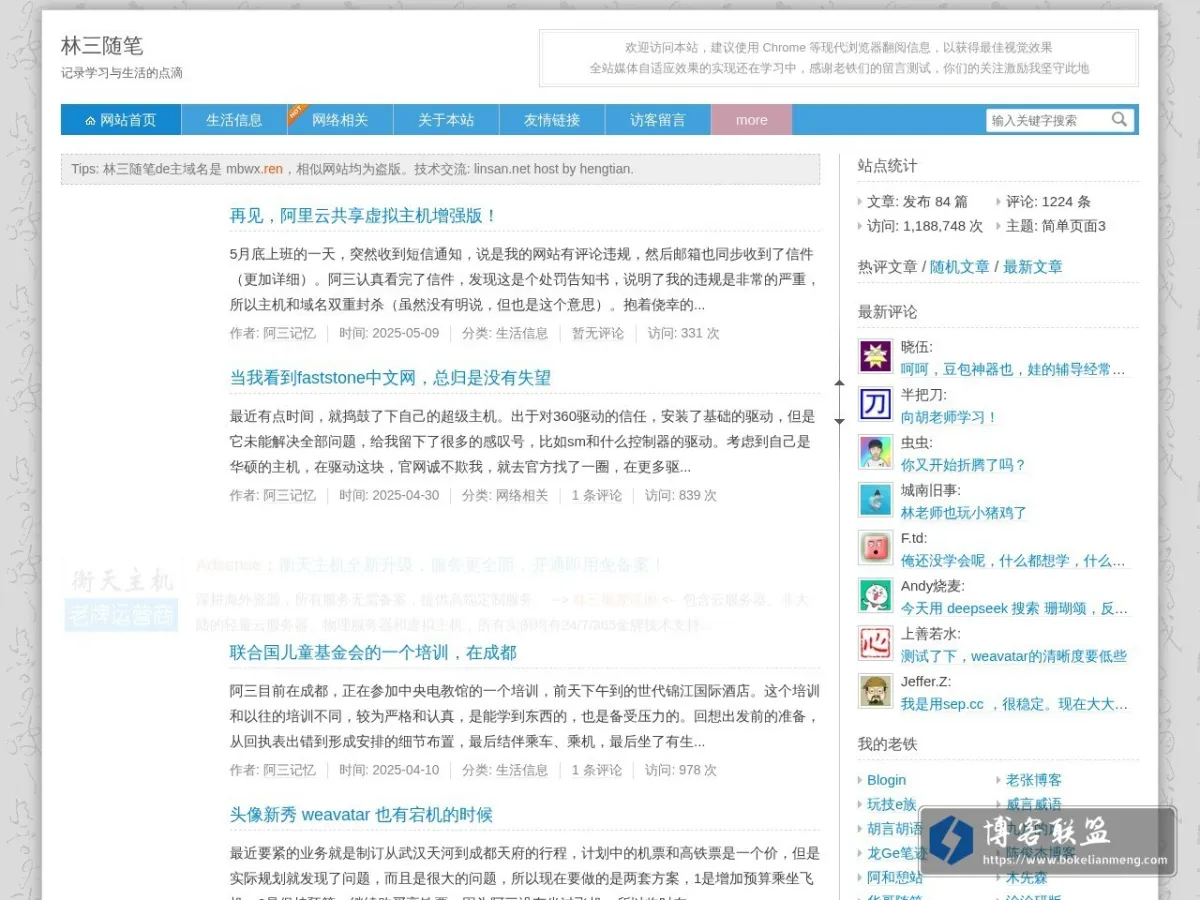Image resolution: width=1200 pixels, height=900 pixels.
Task: Visit the Blogin friend link
Action: (887, 780)
